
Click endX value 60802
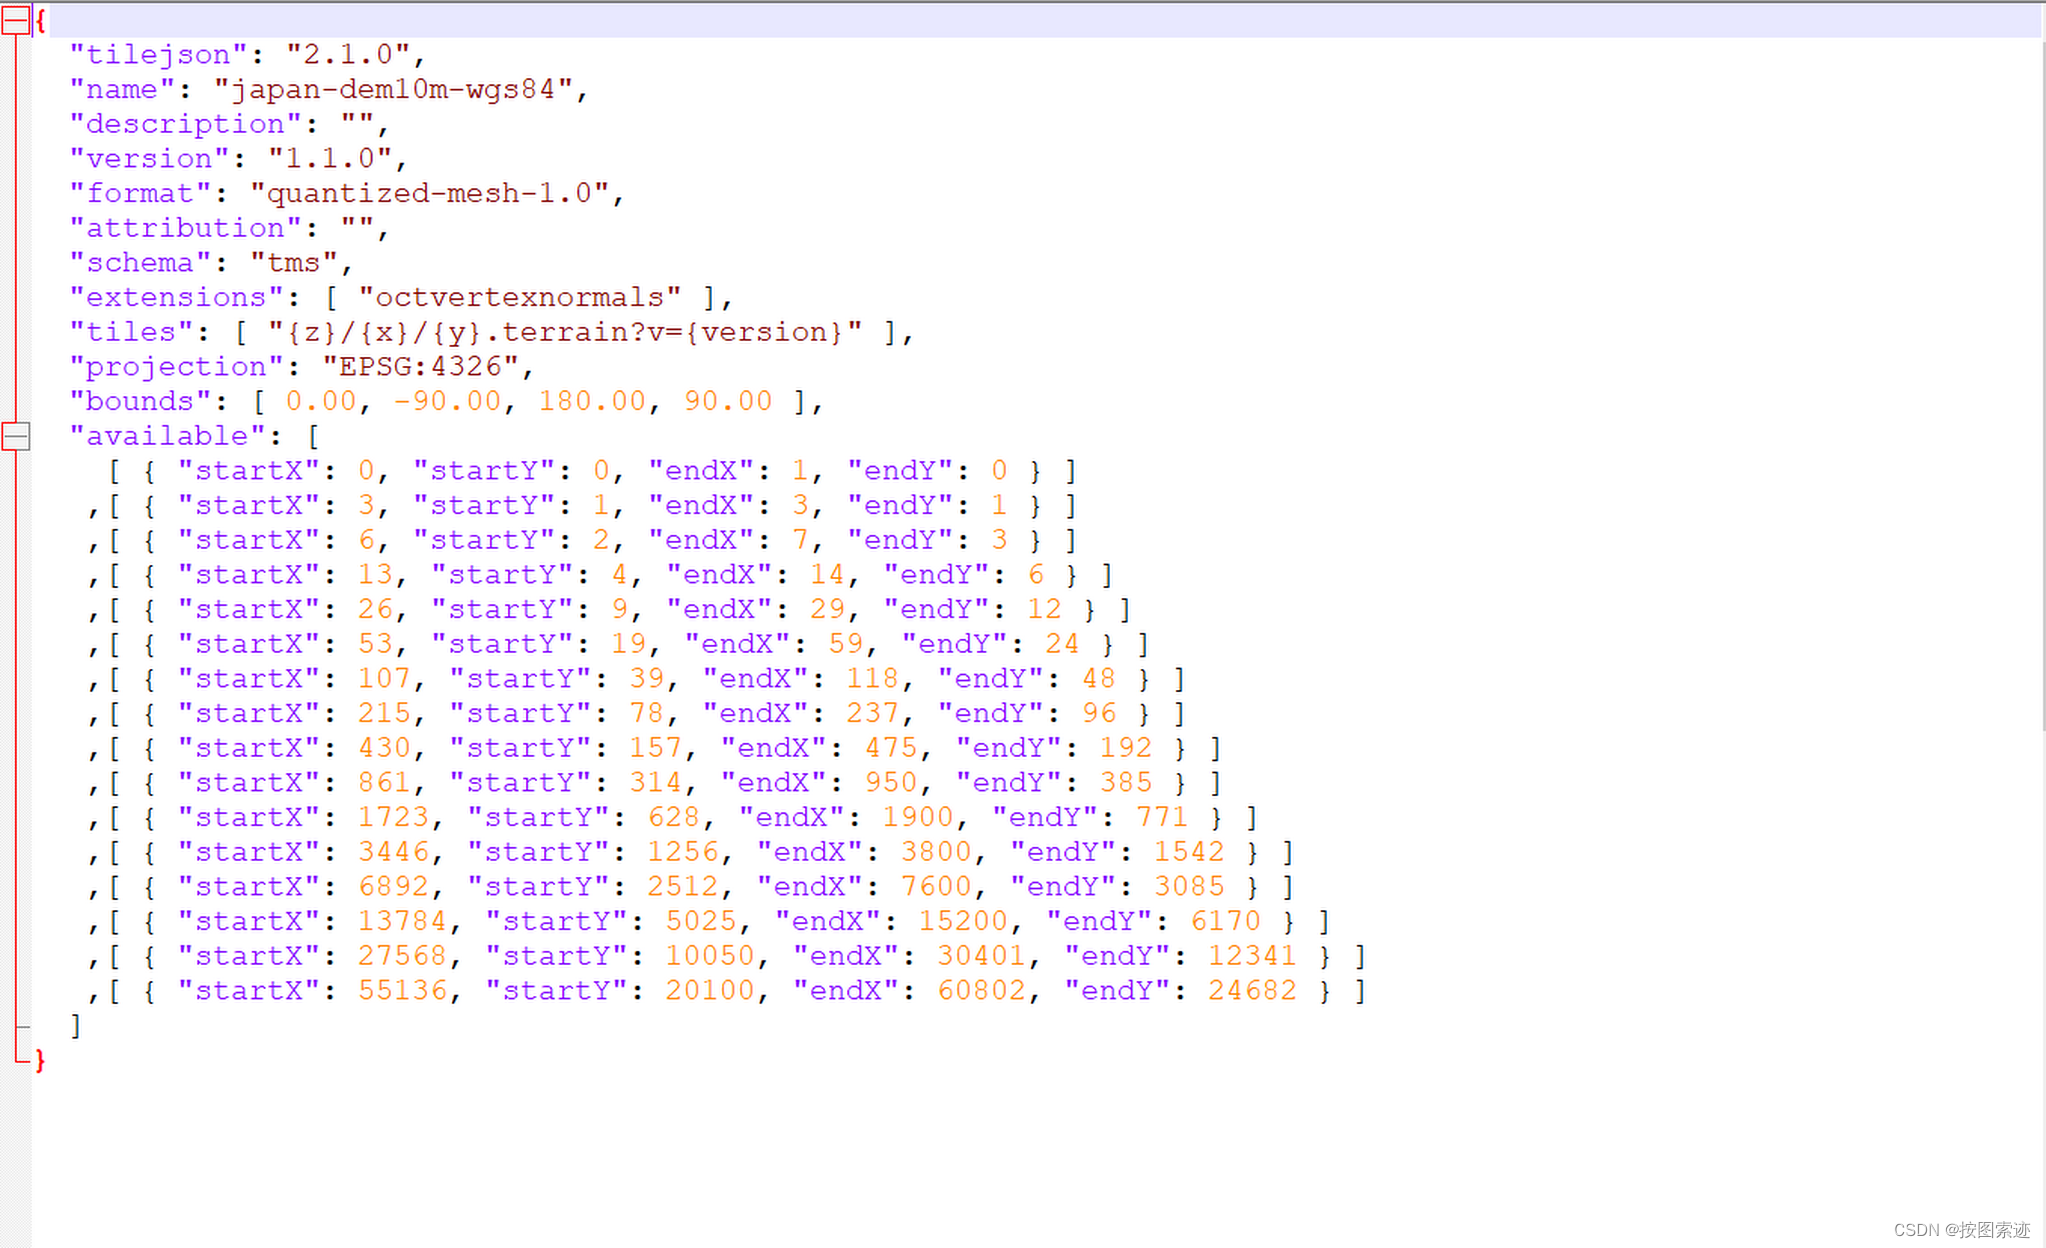981,991
